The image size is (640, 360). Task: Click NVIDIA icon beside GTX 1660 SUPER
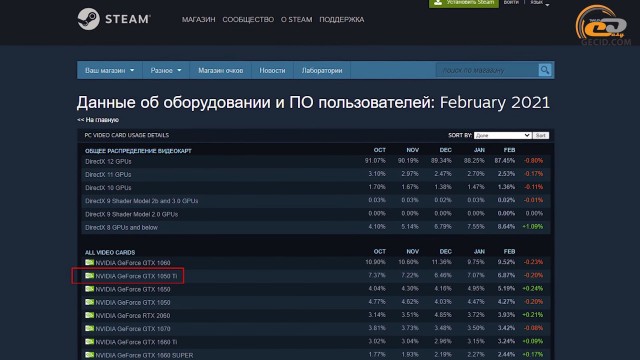click(89, 355)
